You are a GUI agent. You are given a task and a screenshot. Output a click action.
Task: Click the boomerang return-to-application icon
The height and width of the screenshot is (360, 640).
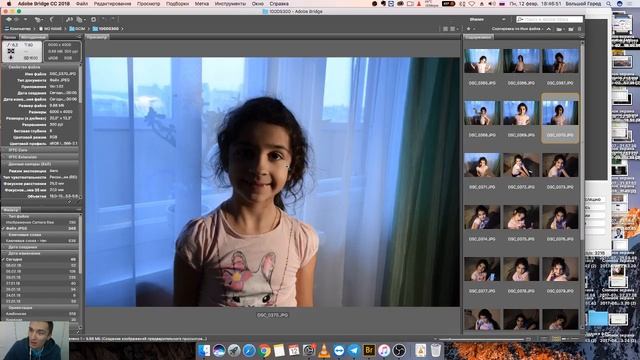point(52,19)
